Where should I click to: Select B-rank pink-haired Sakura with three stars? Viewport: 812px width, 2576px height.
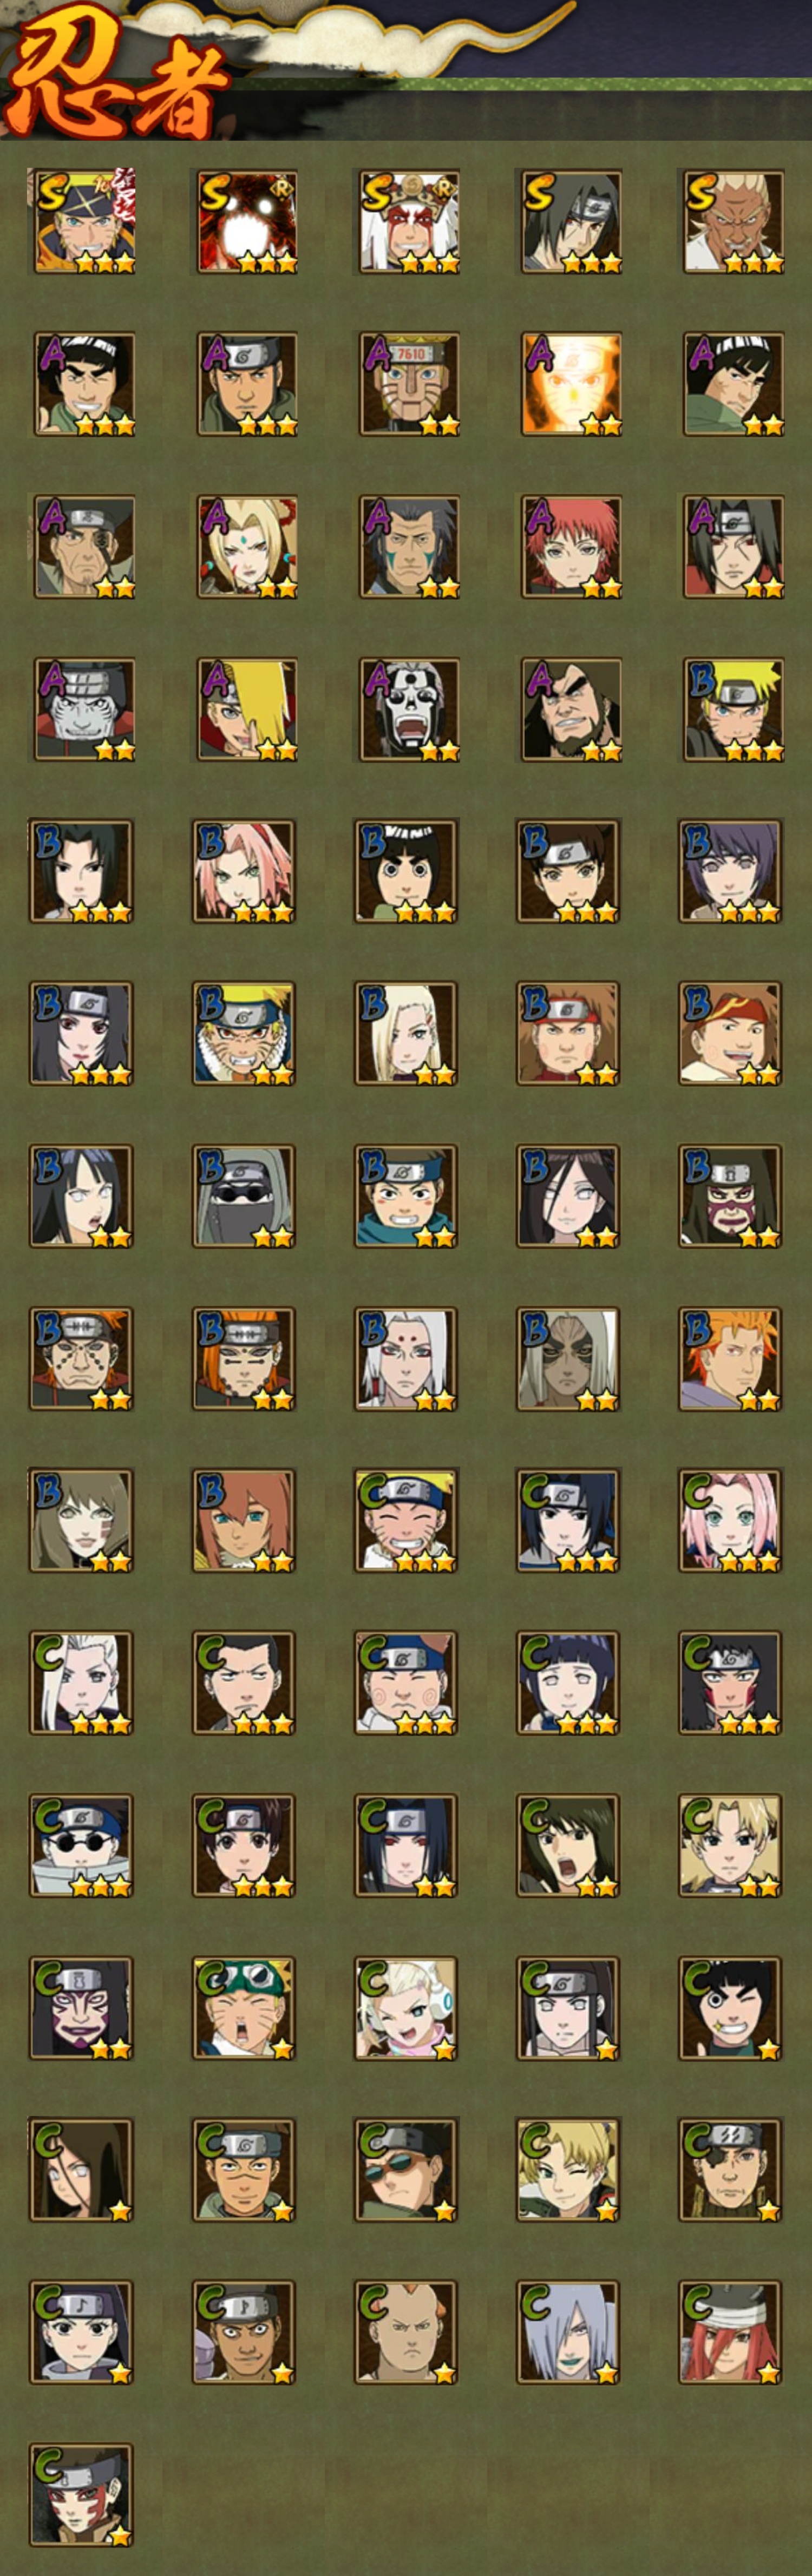(244, 871)
